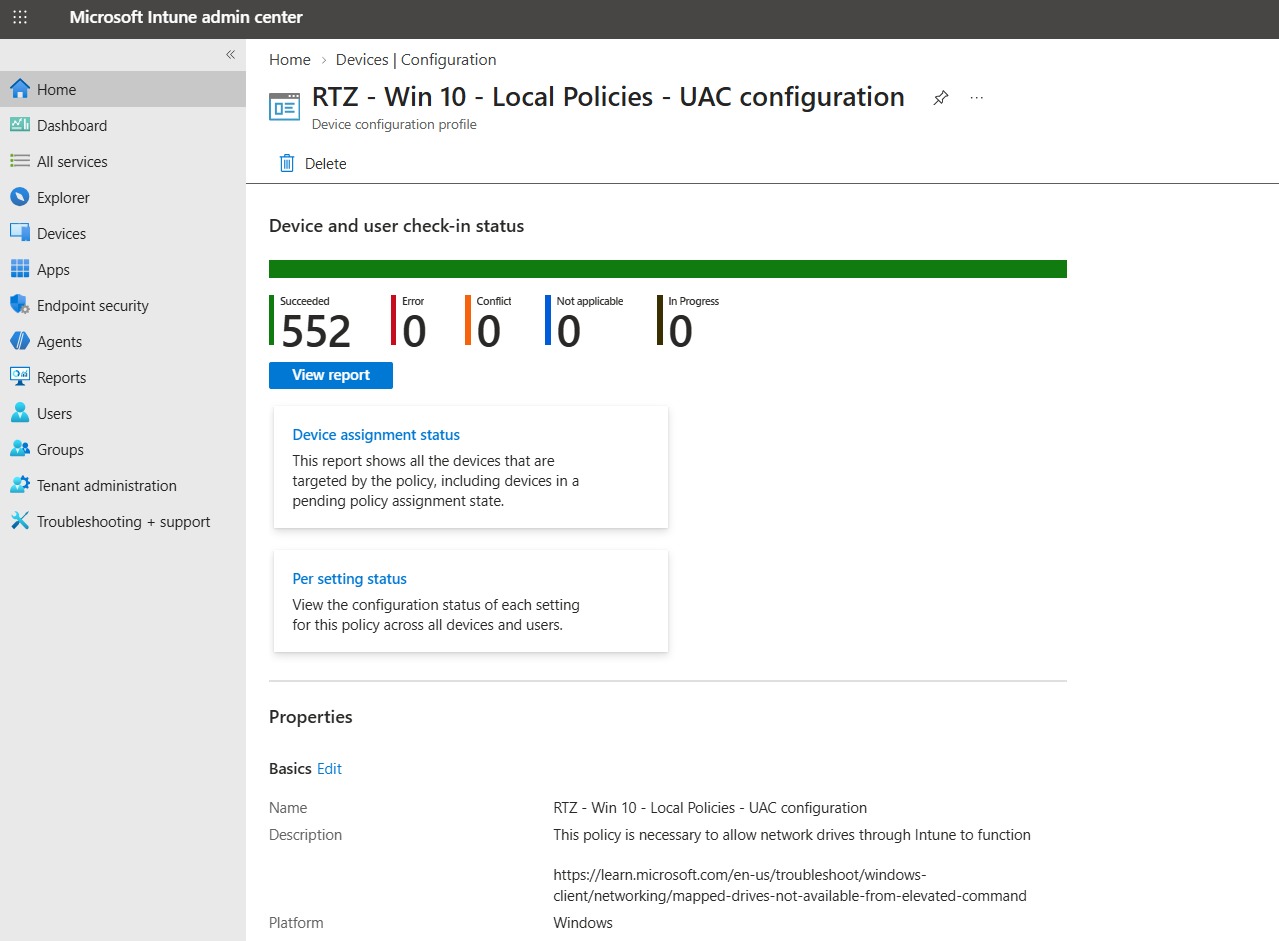Click the Explorer compass icon

pyautogui.click(x=20, y=197)
